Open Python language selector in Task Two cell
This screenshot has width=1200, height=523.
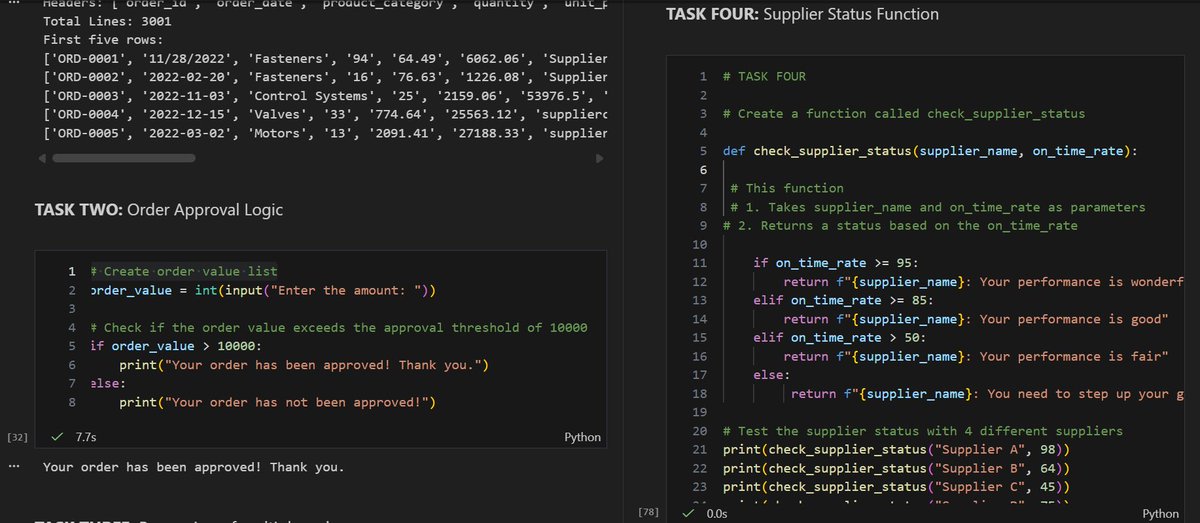point(583,437)
